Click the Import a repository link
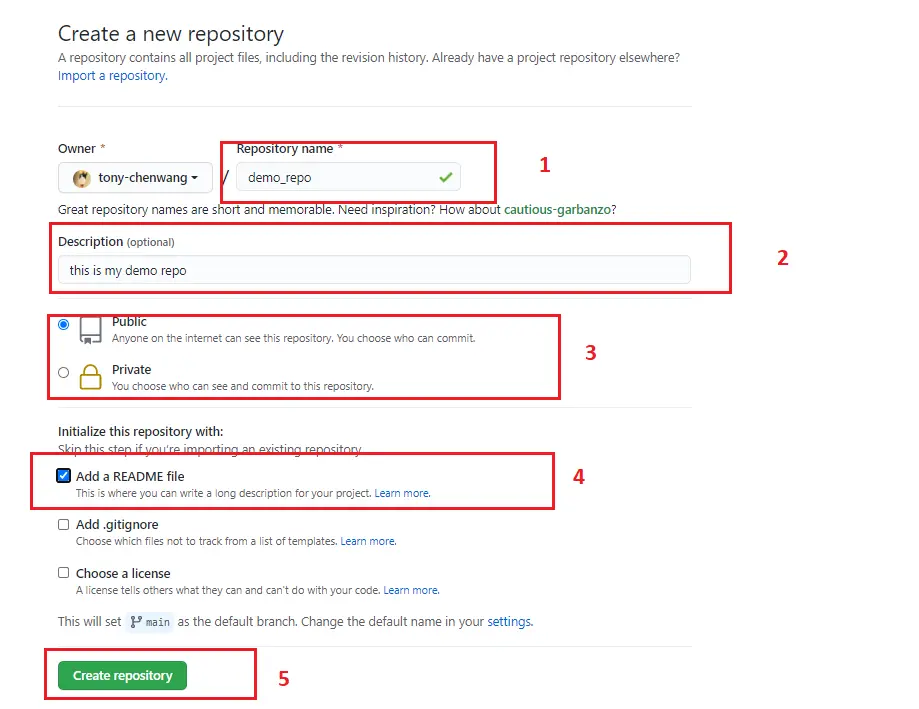 pos(111,75)
